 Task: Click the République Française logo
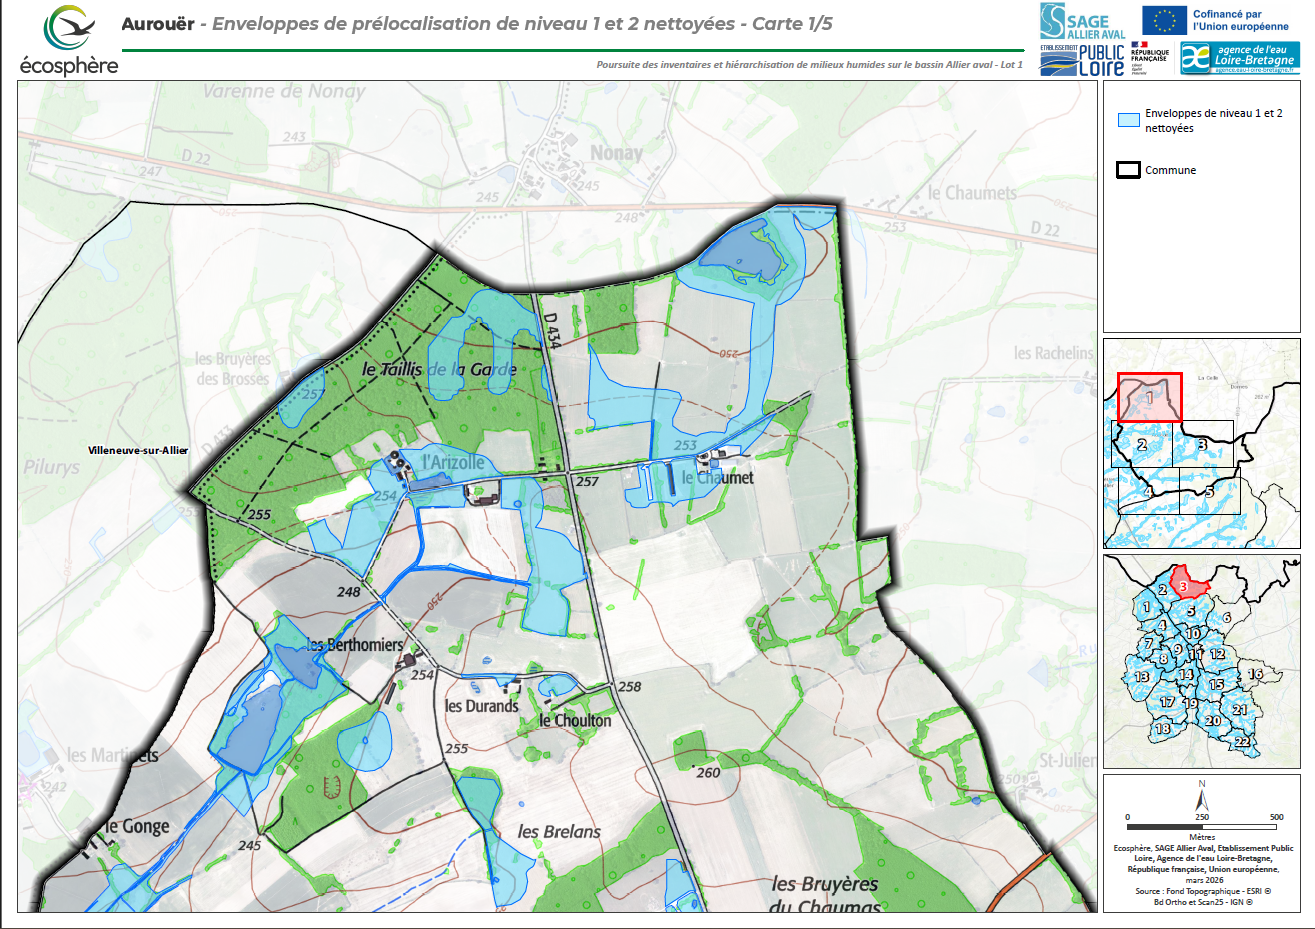click(1149, 57)
